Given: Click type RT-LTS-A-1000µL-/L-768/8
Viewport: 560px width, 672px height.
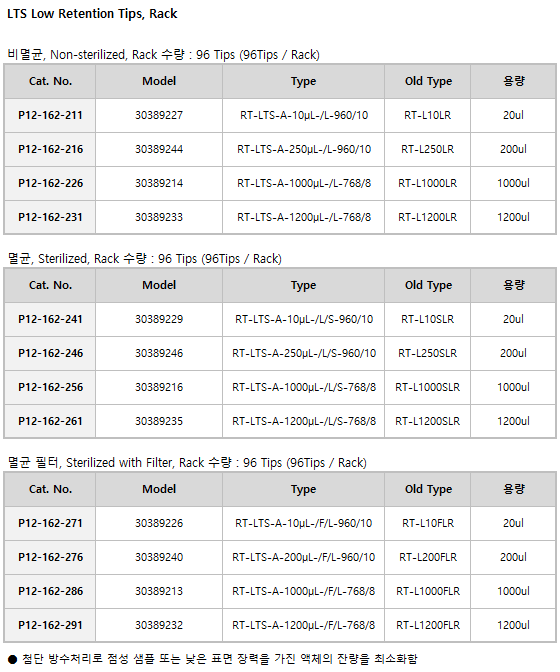Looking at the screenshot, I should tap(304, 183).
